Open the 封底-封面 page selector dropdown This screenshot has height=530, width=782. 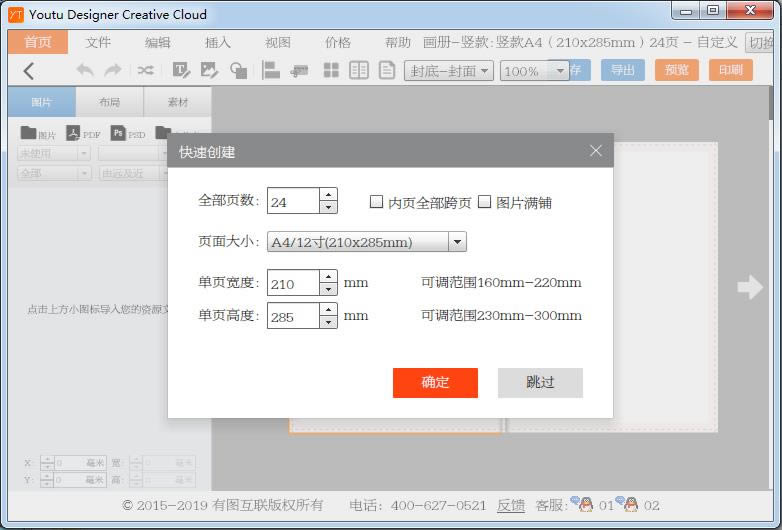449,71
